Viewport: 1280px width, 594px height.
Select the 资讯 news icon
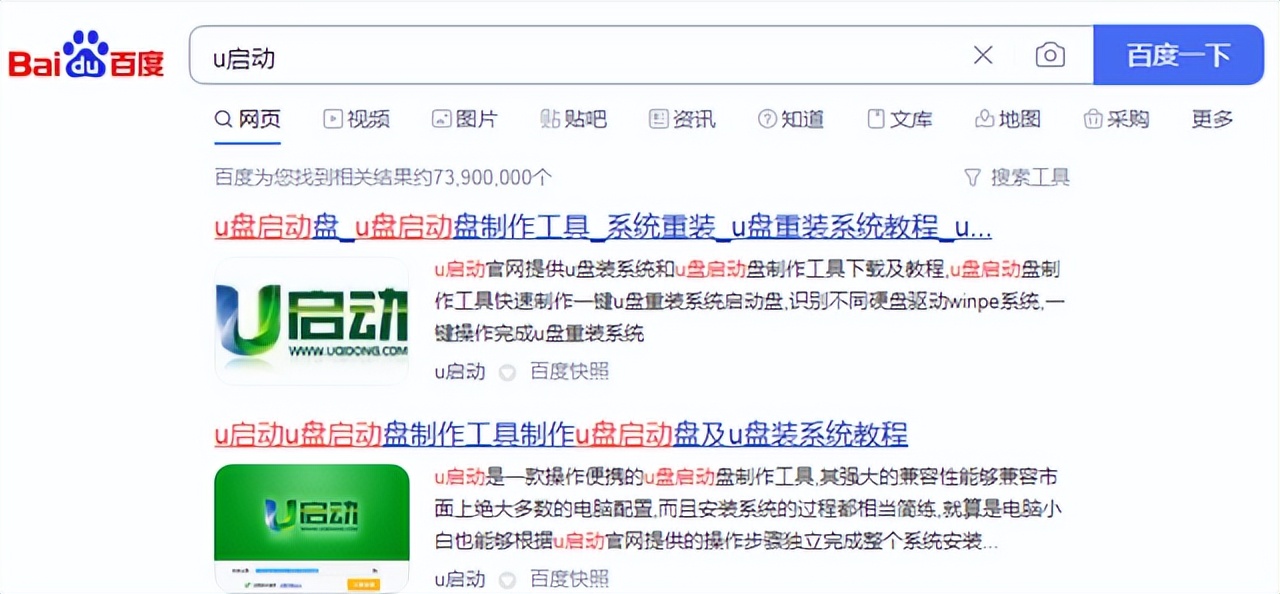point(657,118)
